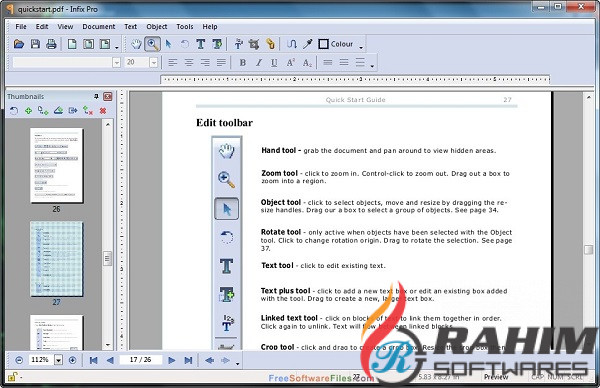The height and width of the screenshot is (388, 600).
Task: Open the Tools menu
Action: point(184,27)
